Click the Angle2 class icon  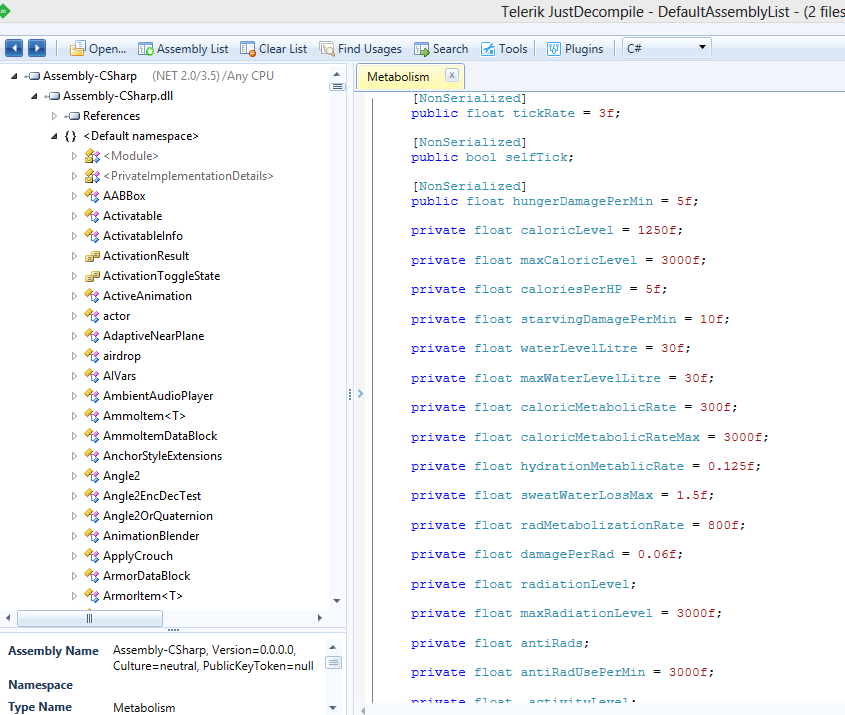click(92, 476)
